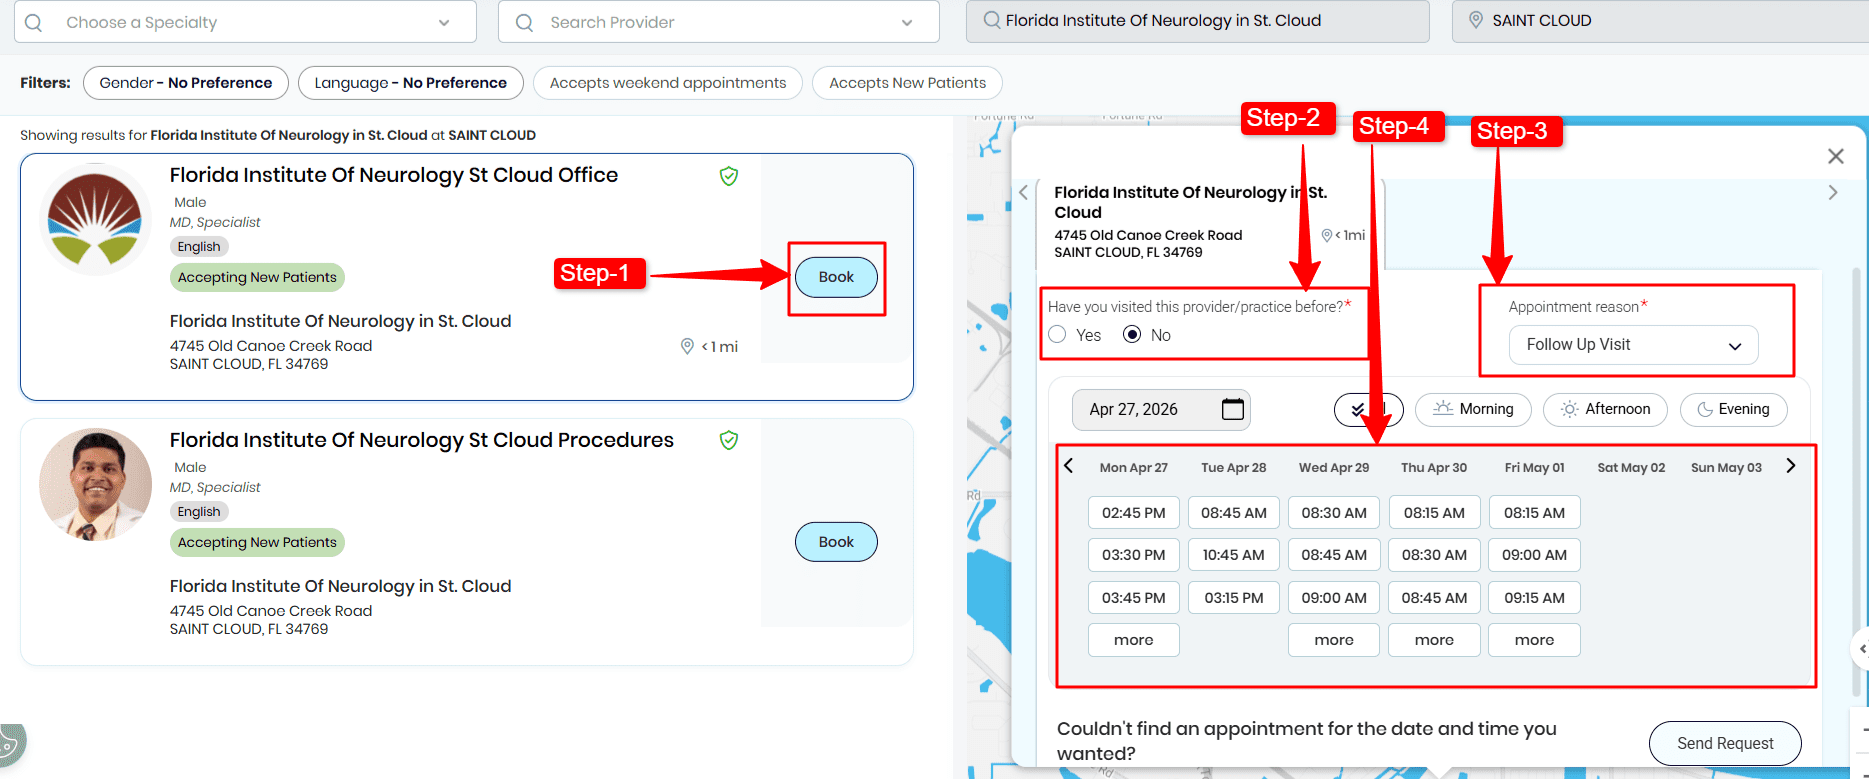This screenshot has width=1869, height=779.
Task: Click Florida Institute of Neurology logo thumbnail
Action: 95,220
